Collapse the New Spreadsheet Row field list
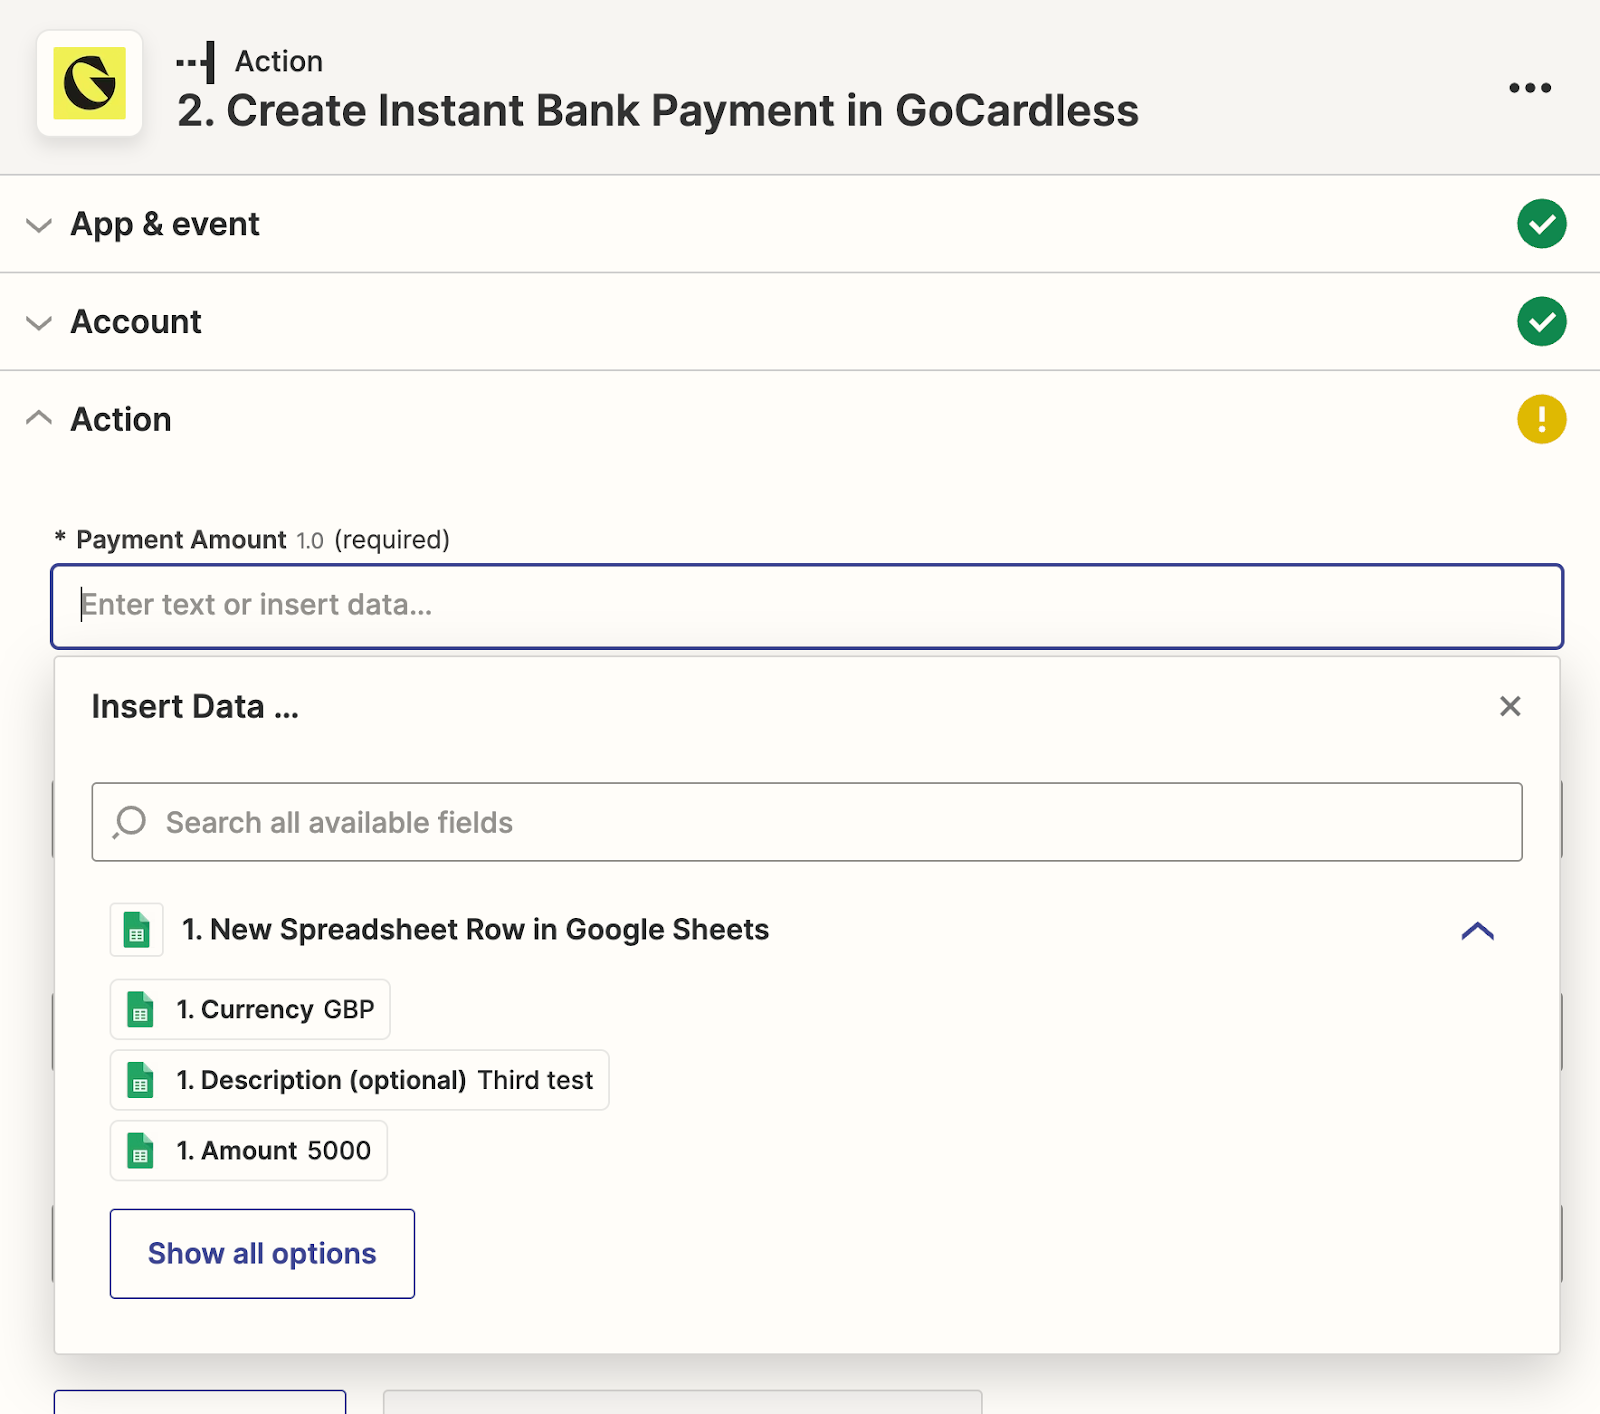 pyautogui.click(x=1476, y=931)
